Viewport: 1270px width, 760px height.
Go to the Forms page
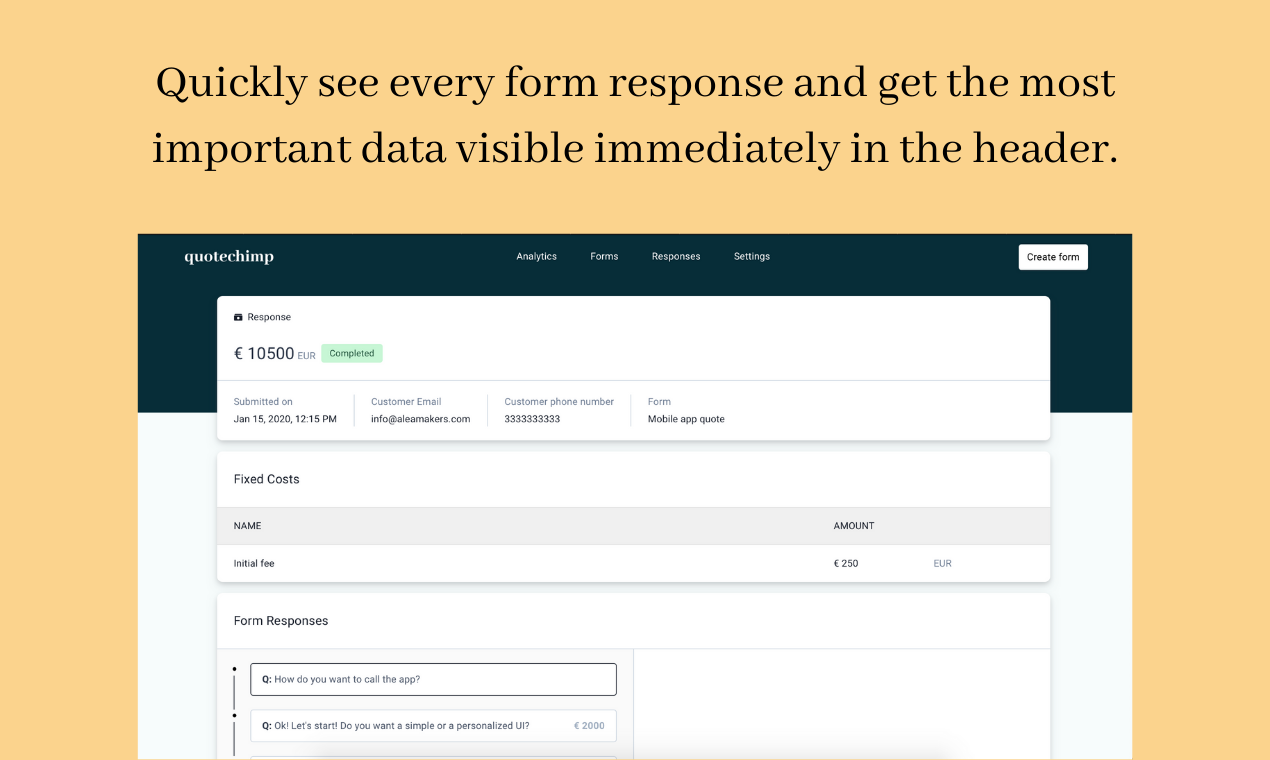[604, 257]
